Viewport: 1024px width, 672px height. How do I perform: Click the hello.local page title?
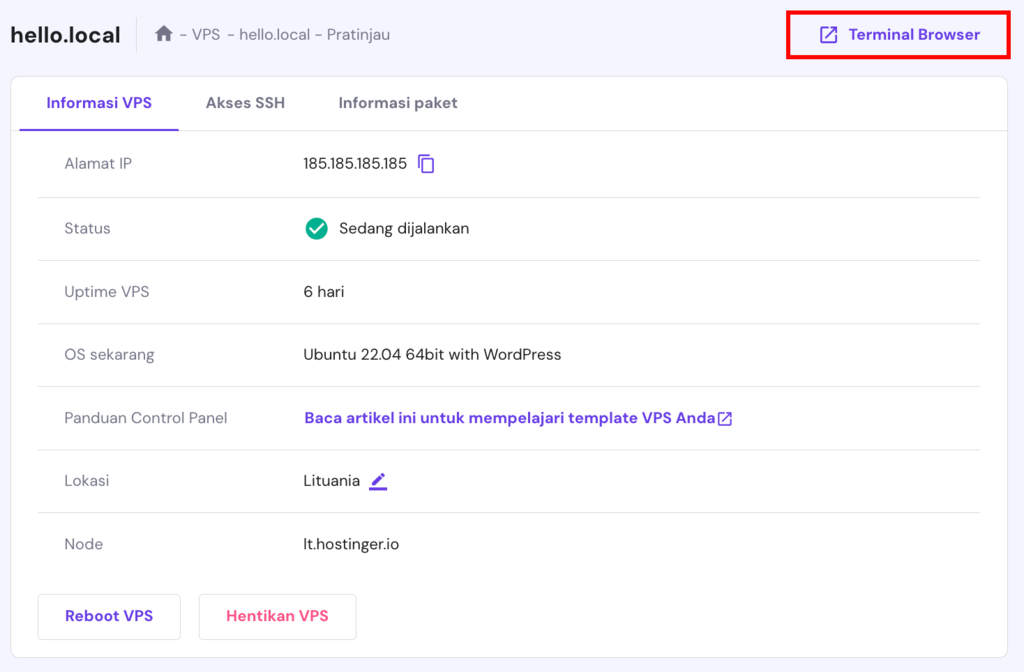pos(65,33)
